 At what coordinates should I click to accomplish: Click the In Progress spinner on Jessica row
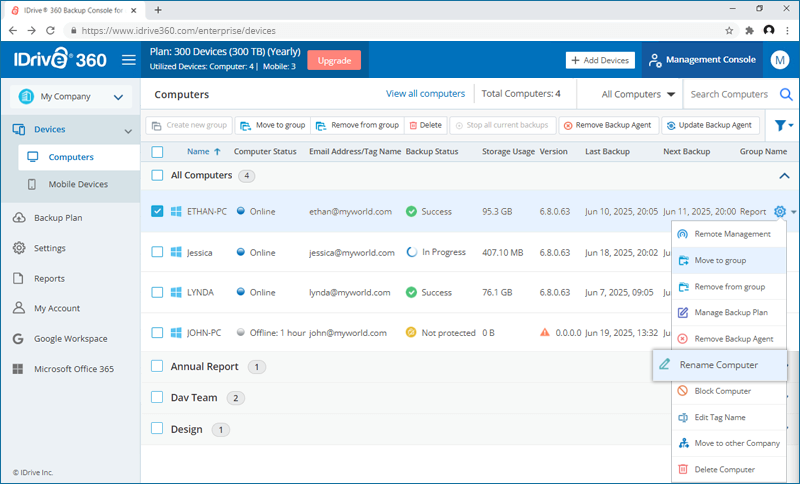coord(411,252)
